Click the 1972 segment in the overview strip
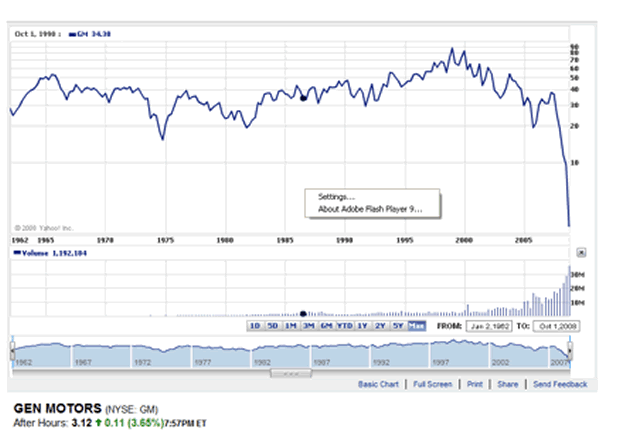The height and width of the screenshot is (436, 620). pyautogui.click(x=161, y=356)
